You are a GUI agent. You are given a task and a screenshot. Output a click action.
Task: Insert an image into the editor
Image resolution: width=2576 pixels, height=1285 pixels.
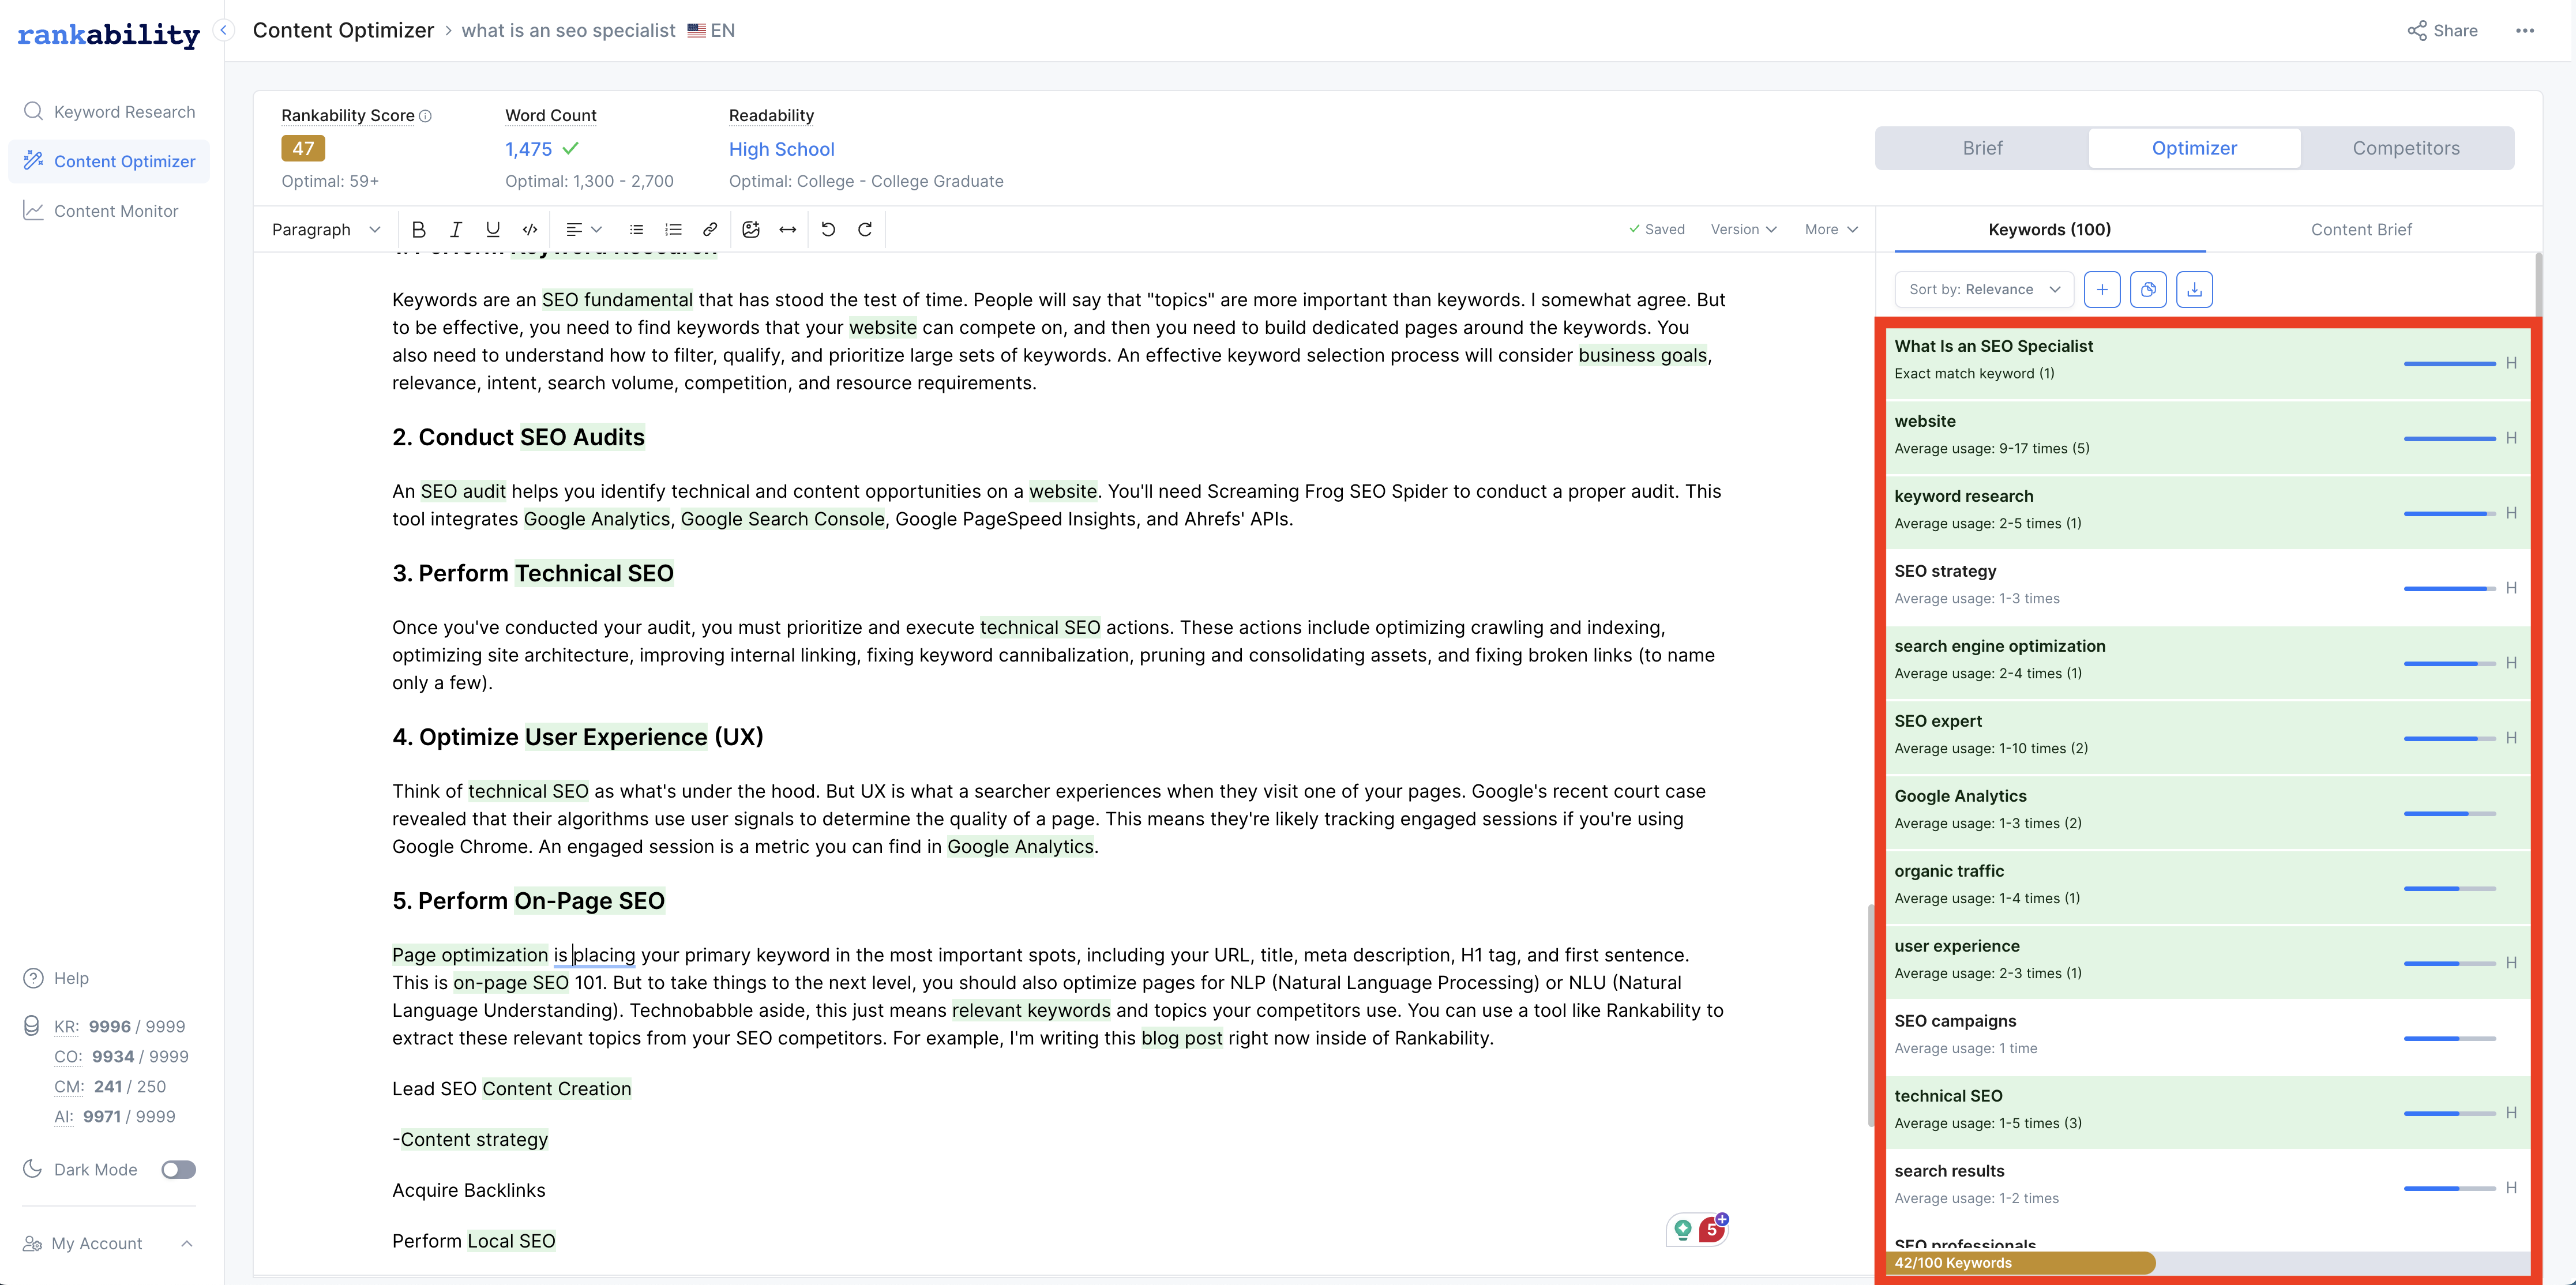click(751, 229)
